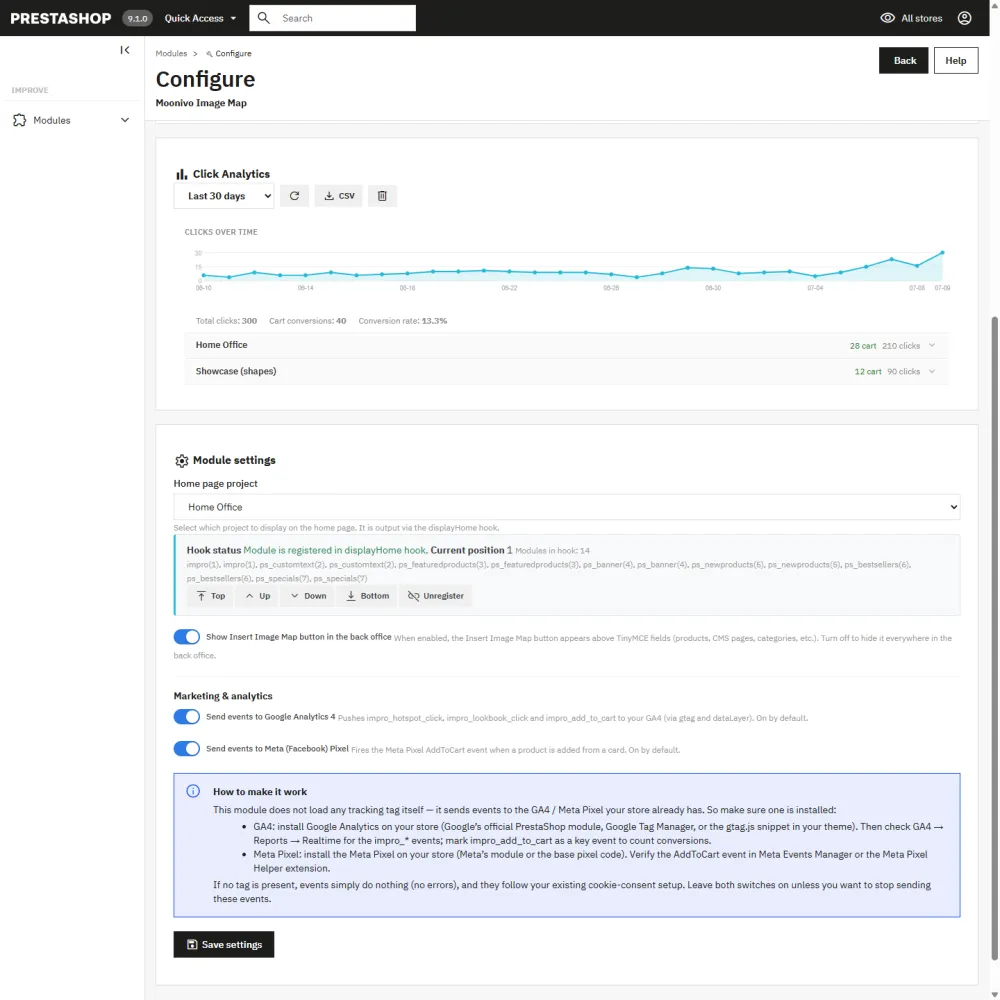Click '28 cart' value in Home Office row
The height and width of the screenshot is (1000, 1000).
pyautogui.click(x=863, y=346)
